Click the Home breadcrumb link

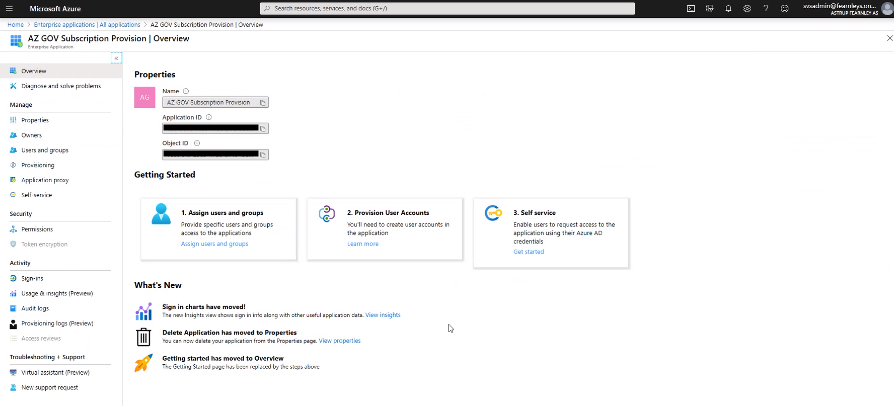[x=15, y=25]
